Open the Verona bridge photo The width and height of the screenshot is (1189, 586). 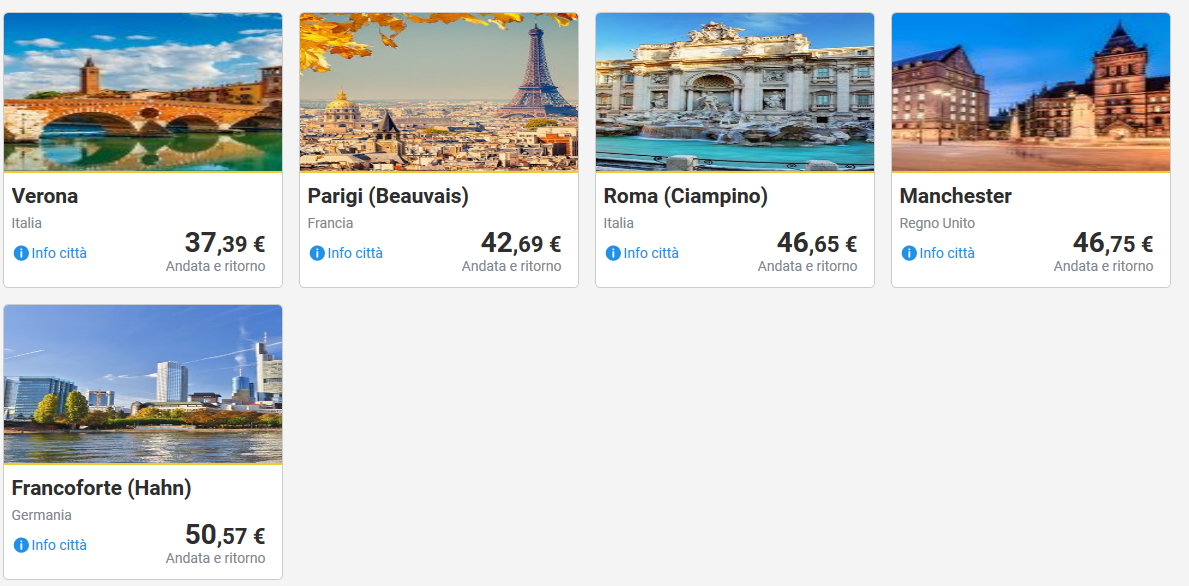coord(143,92)
